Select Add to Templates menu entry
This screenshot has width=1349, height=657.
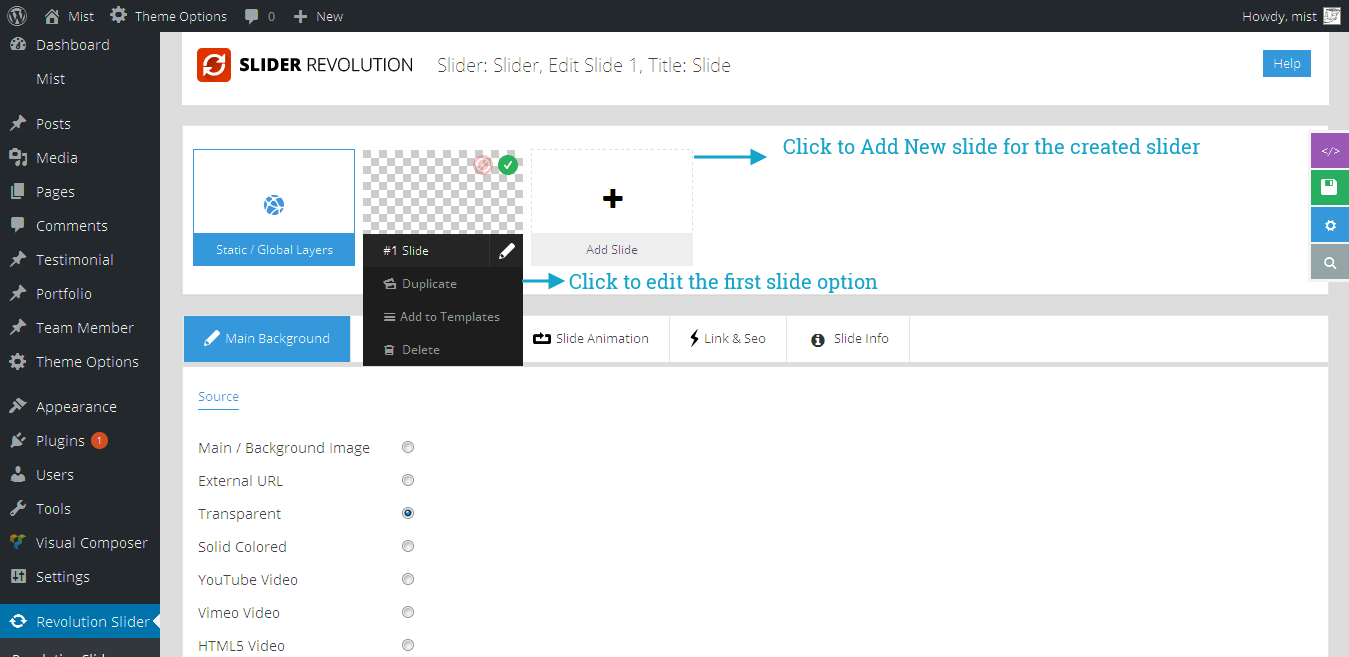click(449, 317)
